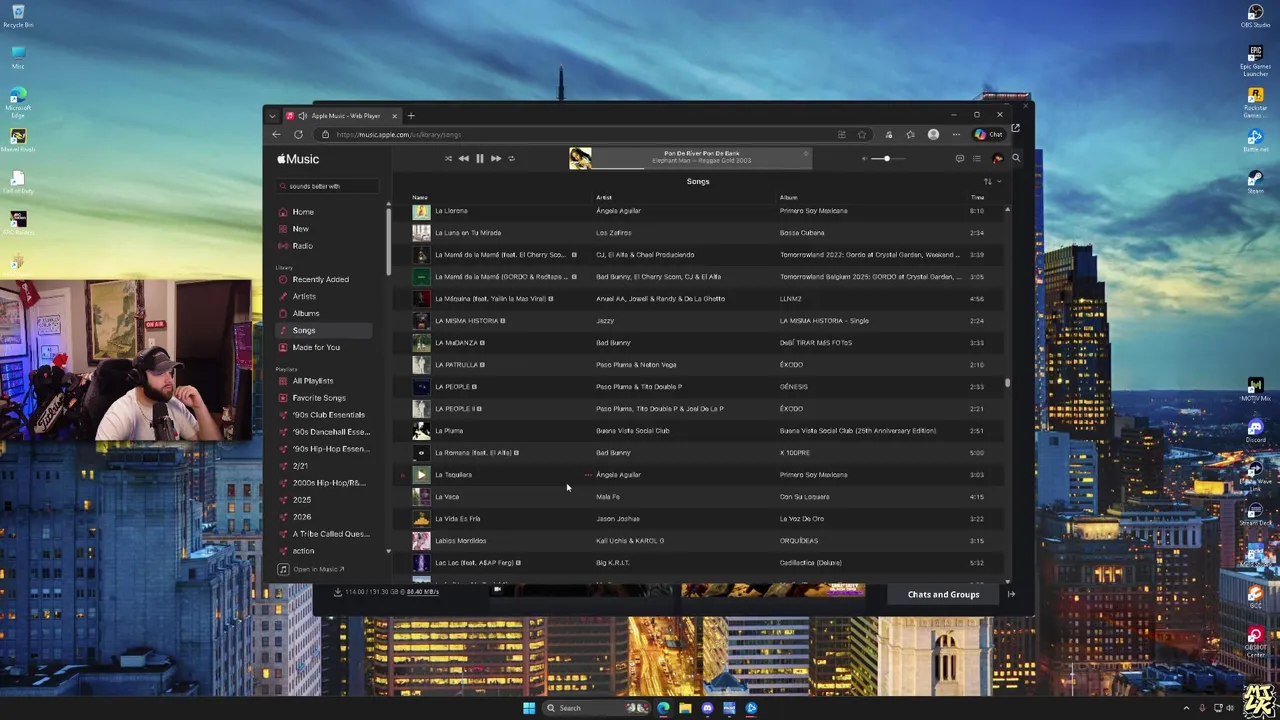Image resolution: width=1280 pixels, height=720 pixels.
Task: Select the song La Luna en Tu Mirada
Action: (x=467, y=233)
